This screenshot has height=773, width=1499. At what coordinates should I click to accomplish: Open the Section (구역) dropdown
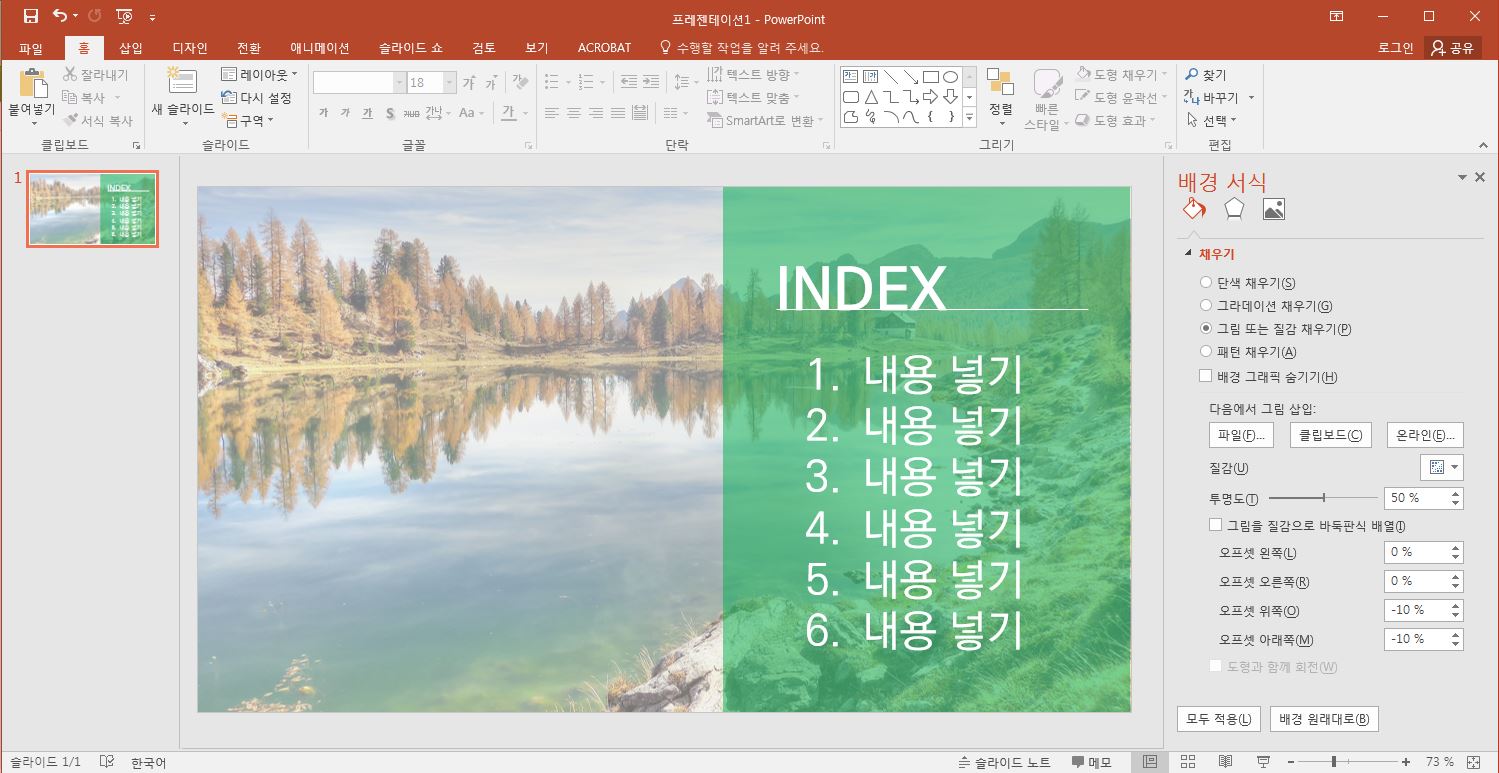tap(247, 121)
